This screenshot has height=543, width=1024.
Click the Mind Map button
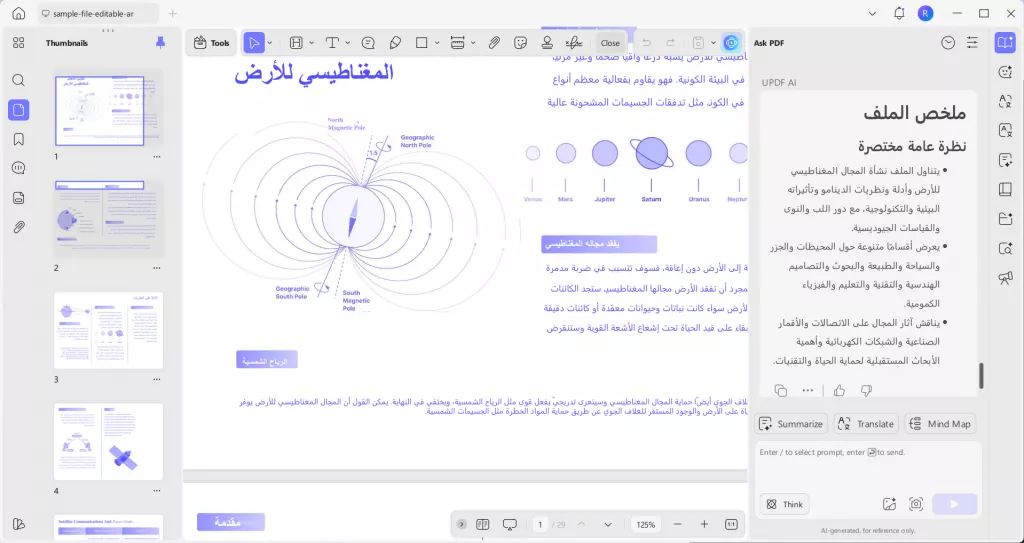click(x=940, y=423)
